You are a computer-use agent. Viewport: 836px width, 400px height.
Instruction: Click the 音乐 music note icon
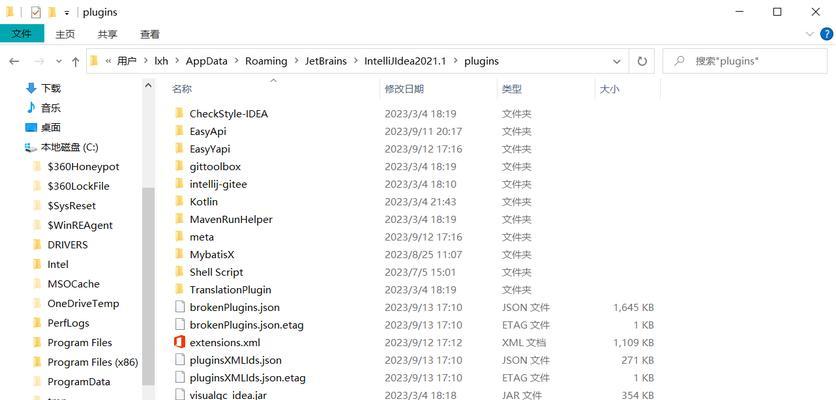click(31, 108)
